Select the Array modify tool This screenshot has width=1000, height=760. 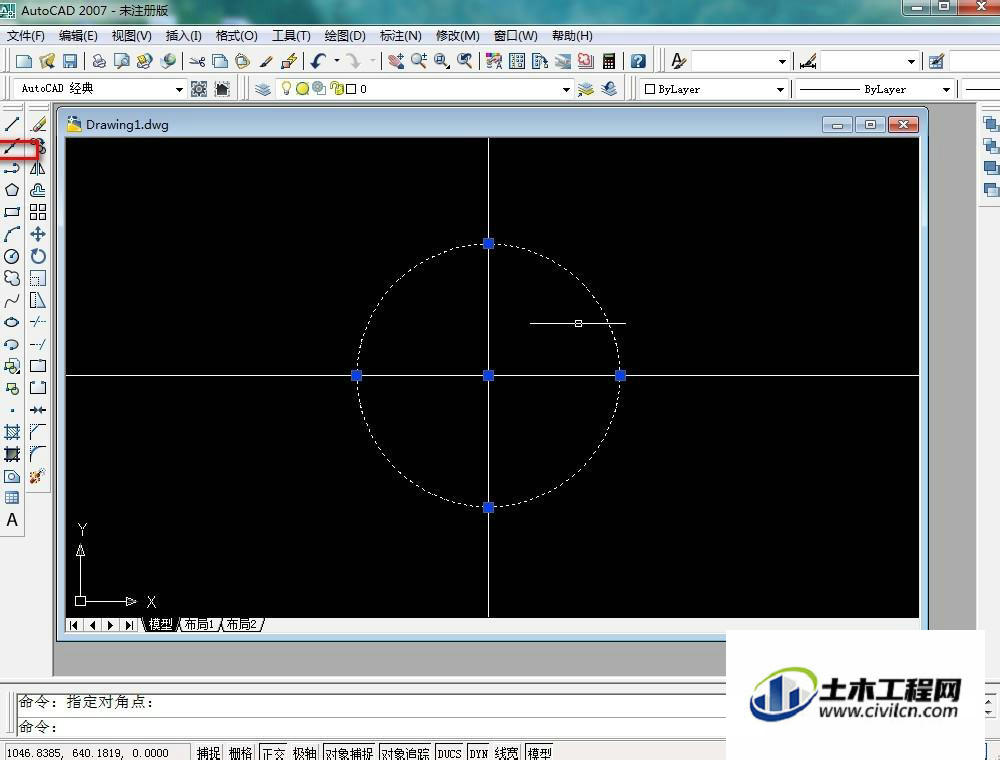[38, 212]
